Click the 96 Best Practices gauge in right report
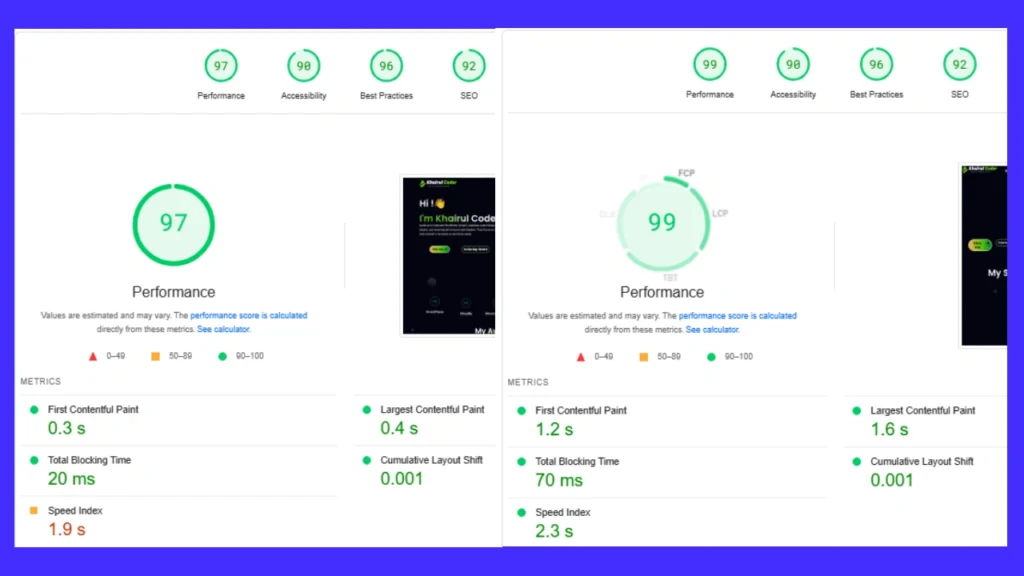This screenshot has height=576, width=1024. click(876, 65)
